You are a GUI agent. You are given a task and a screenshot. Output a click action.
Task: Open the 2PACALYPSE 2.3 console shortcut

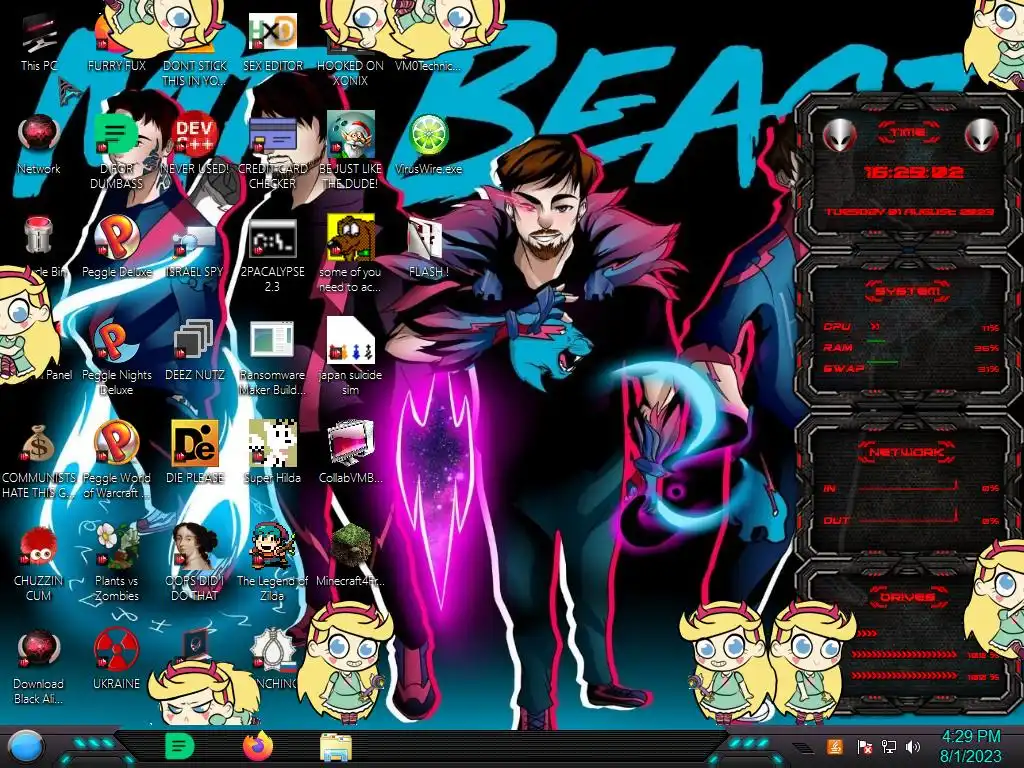[x=272, y=256]
